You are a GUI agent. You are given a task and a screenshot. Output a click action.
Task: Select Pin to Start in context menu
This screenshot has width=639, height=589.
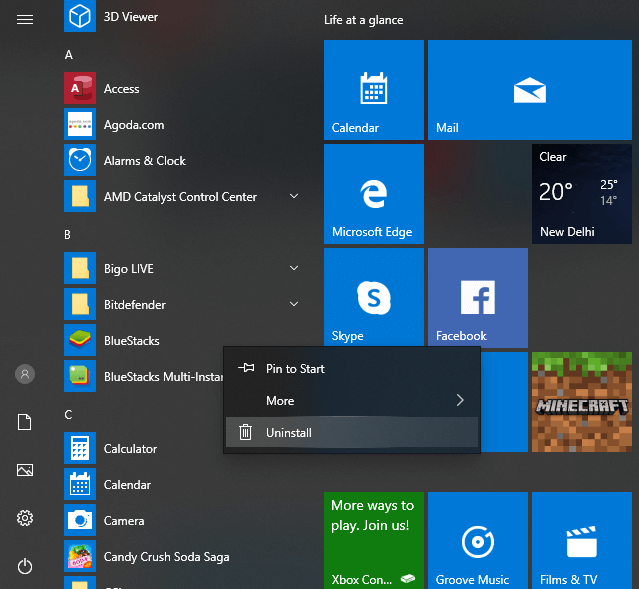[x=352, y=368]
